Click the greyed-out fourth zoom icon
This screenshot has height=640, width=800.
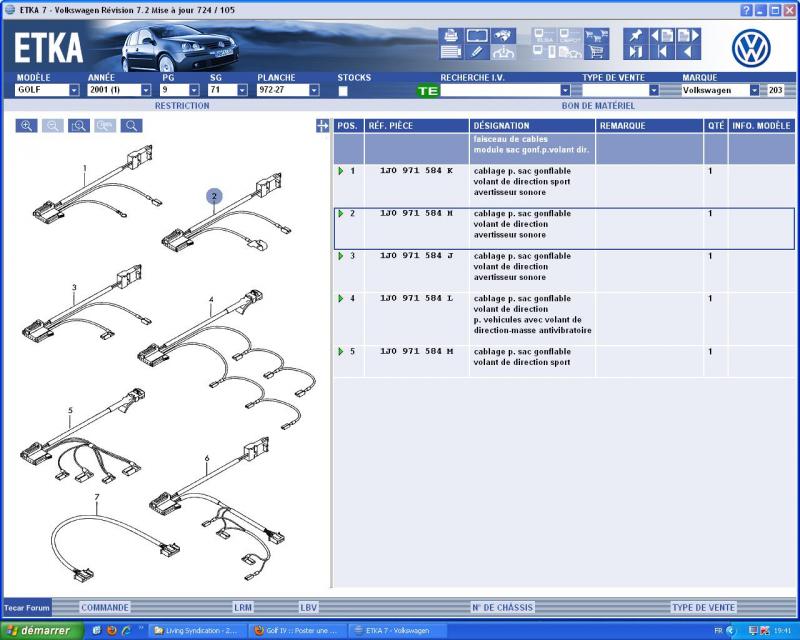coord(105,126)
